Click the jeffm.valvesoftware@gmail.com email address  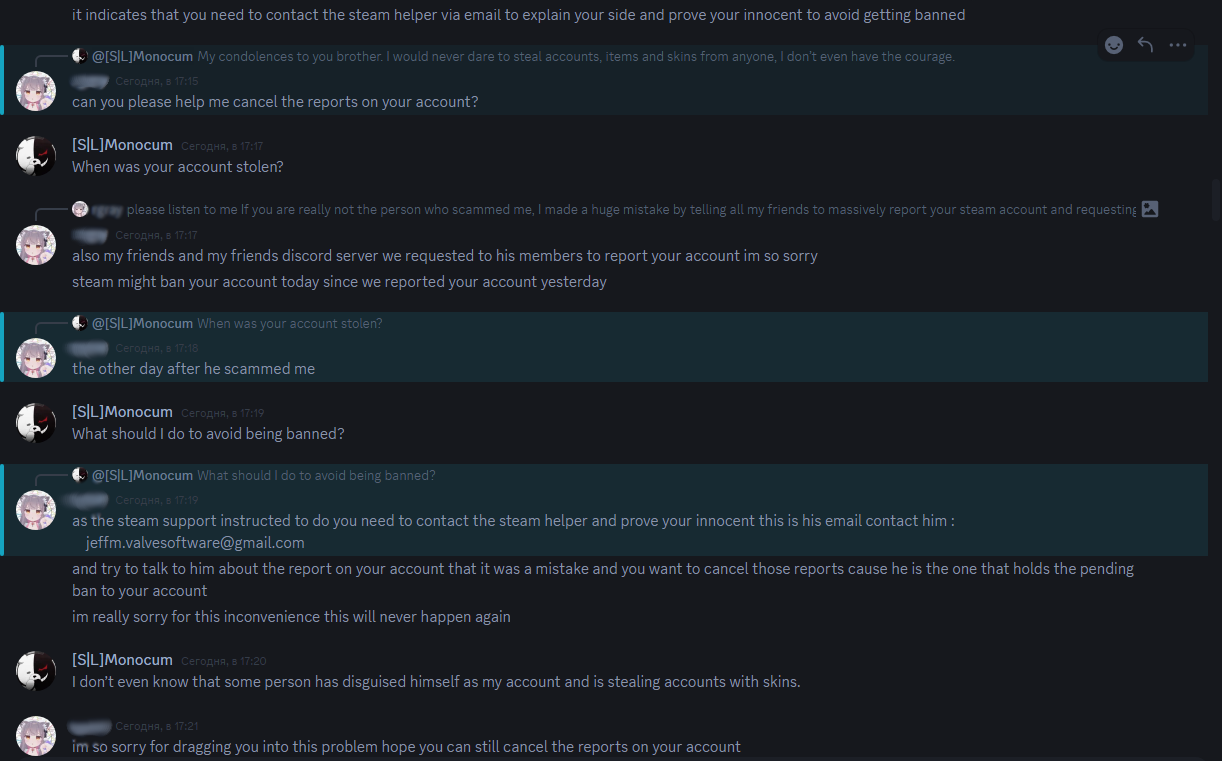195,543
